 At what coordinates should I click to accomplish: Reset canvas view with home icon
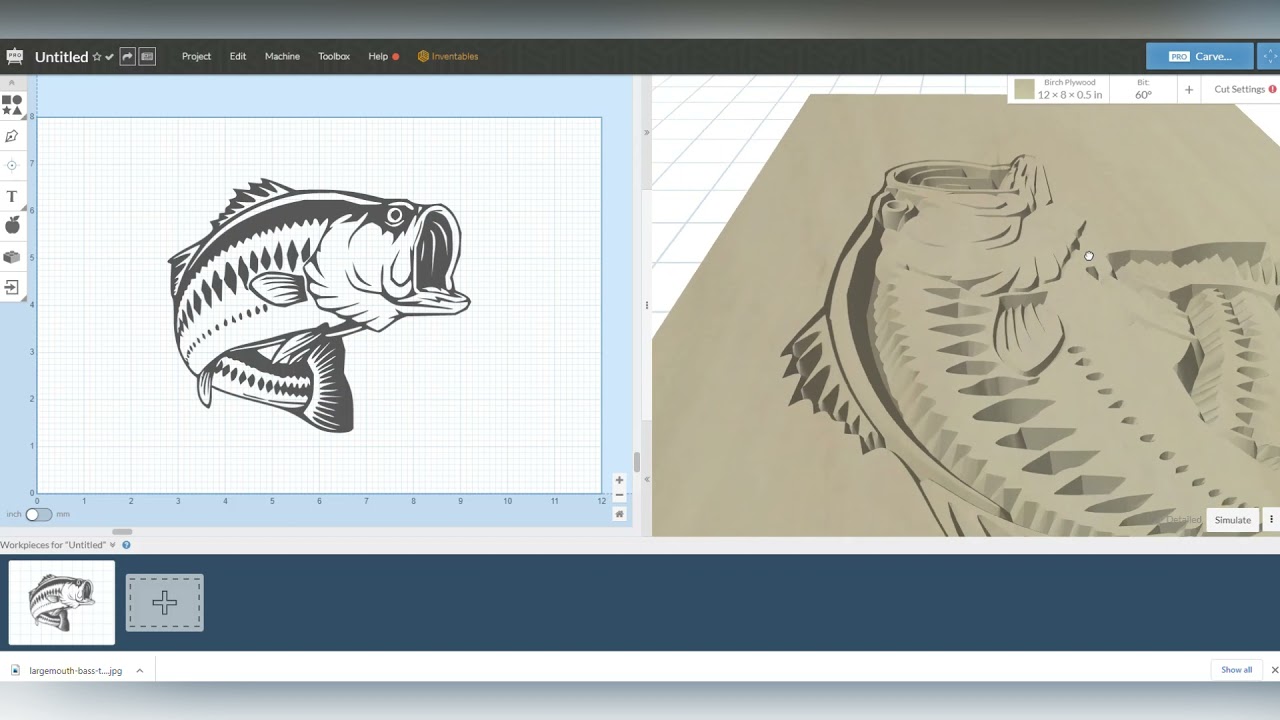click(619, 514)
